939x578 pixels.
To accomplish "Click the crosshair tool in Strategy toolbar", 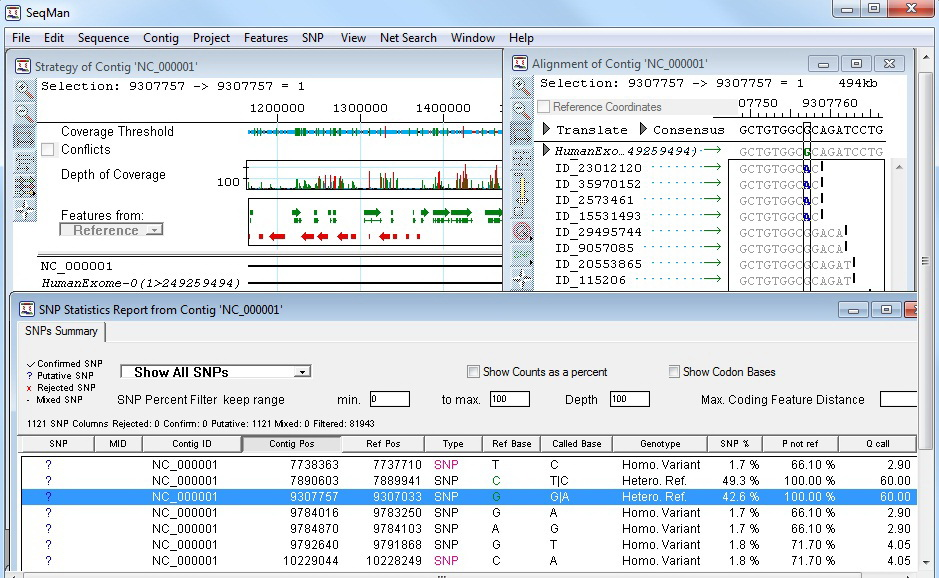I will pos(24,210).
